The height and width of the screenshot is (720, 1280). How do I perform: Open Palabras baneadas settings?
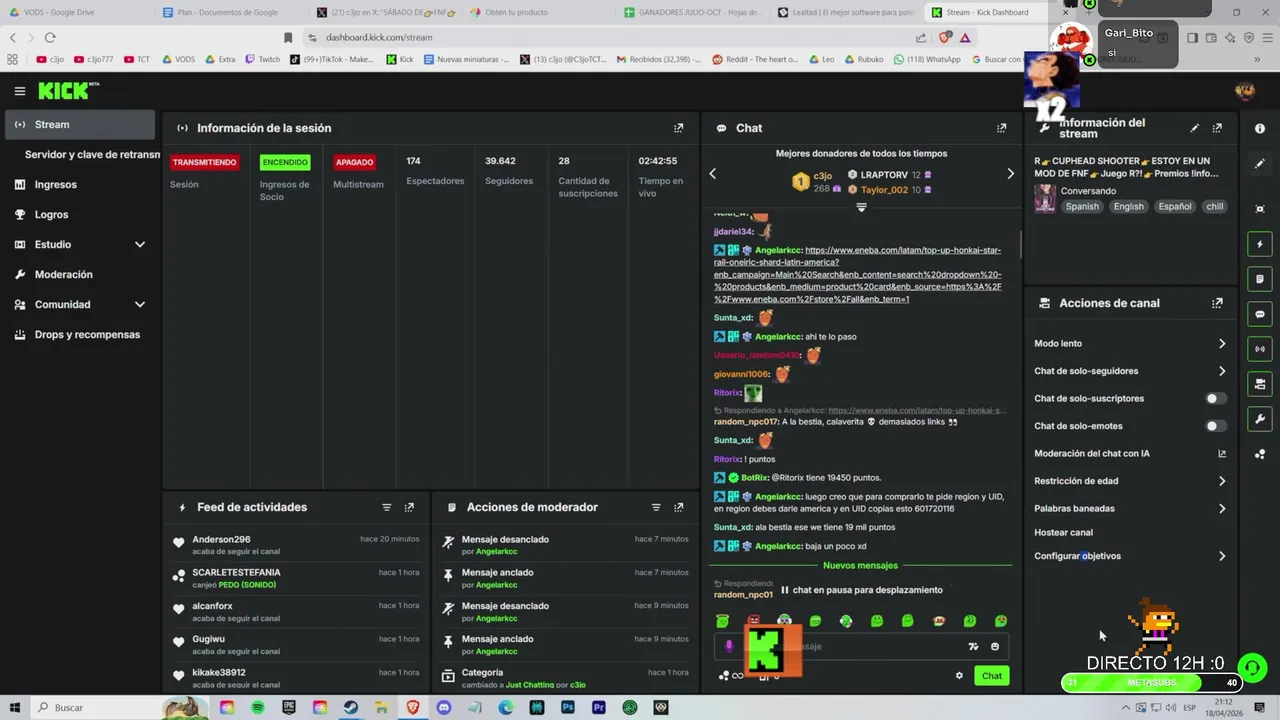tap(1129, 508)
